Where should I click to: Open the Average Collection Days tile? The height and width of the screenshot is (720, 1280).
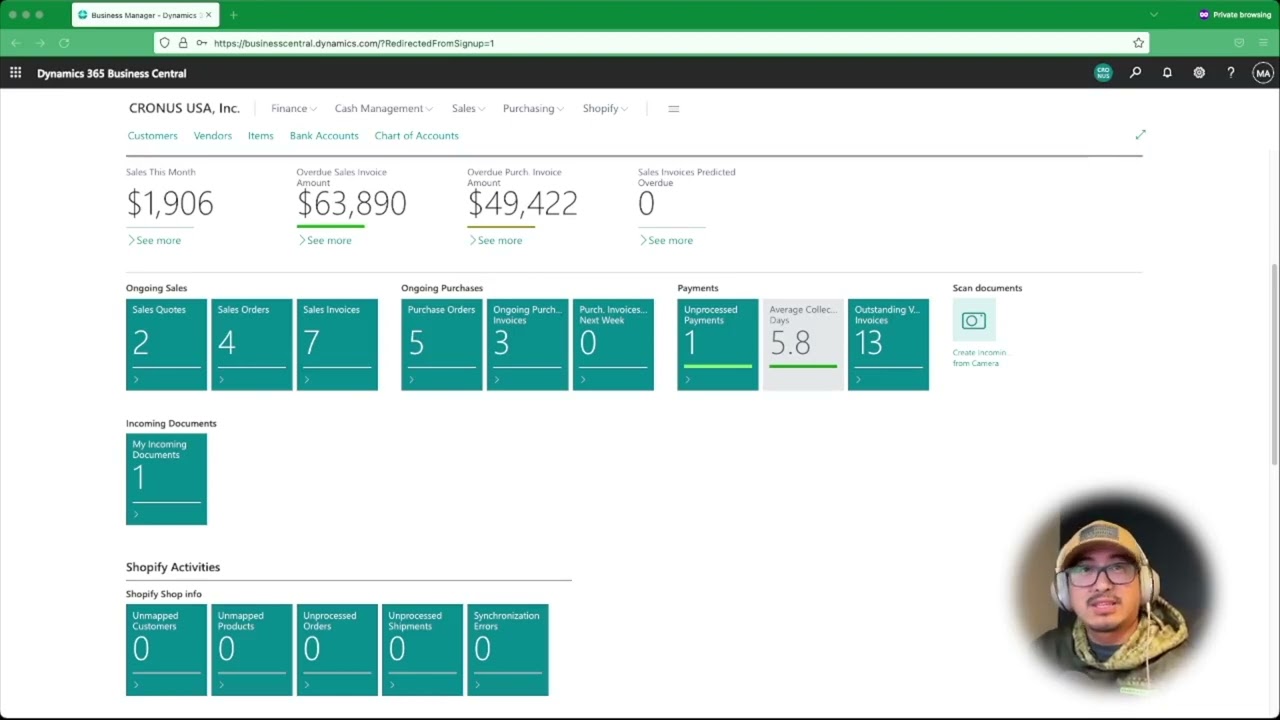pos(803,344)
